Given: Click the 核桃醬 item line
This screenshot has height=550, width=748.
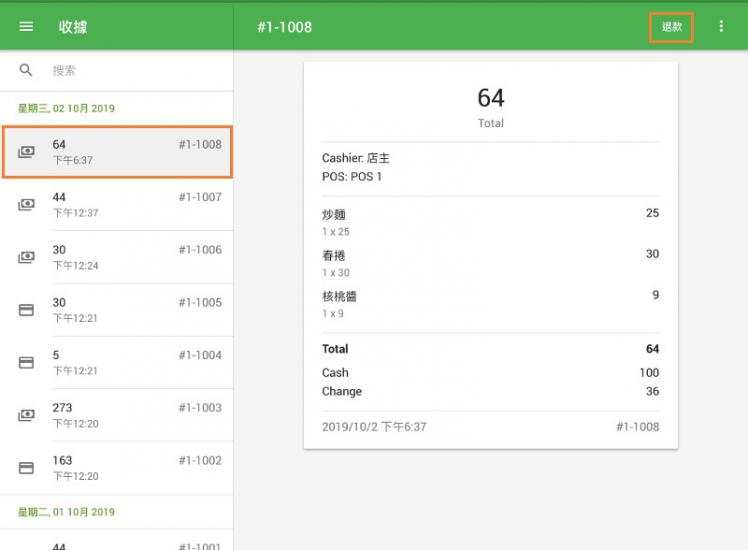Looking at the screenshot, I should [x=490, y=304].
